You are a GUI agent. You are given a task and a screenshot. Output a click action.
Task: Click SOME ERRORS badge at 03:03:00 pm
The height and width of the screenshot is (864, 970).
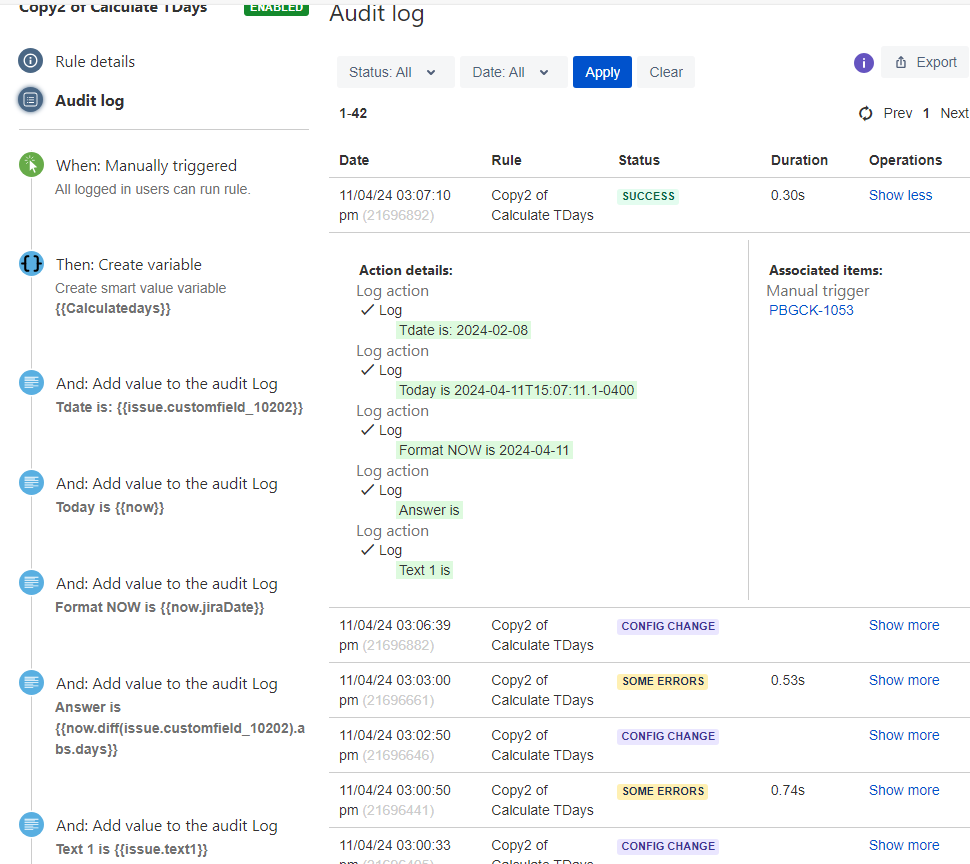pos(663,681)
